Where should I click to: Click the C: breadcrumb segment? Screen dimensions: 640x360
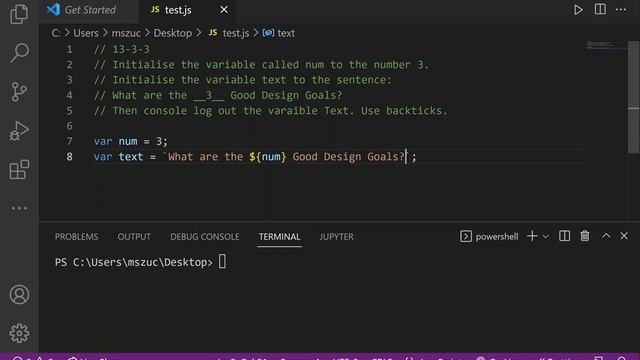(x=56, y=33)
